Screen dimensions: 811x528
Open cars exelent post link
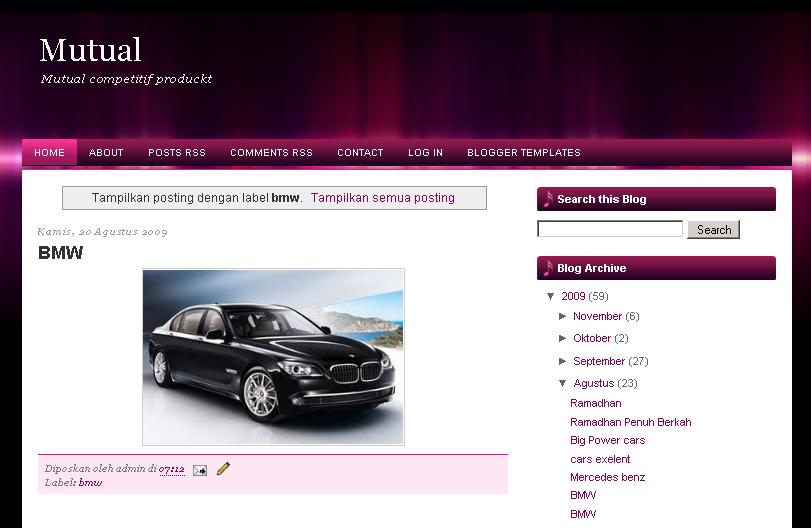pos(600,459)
